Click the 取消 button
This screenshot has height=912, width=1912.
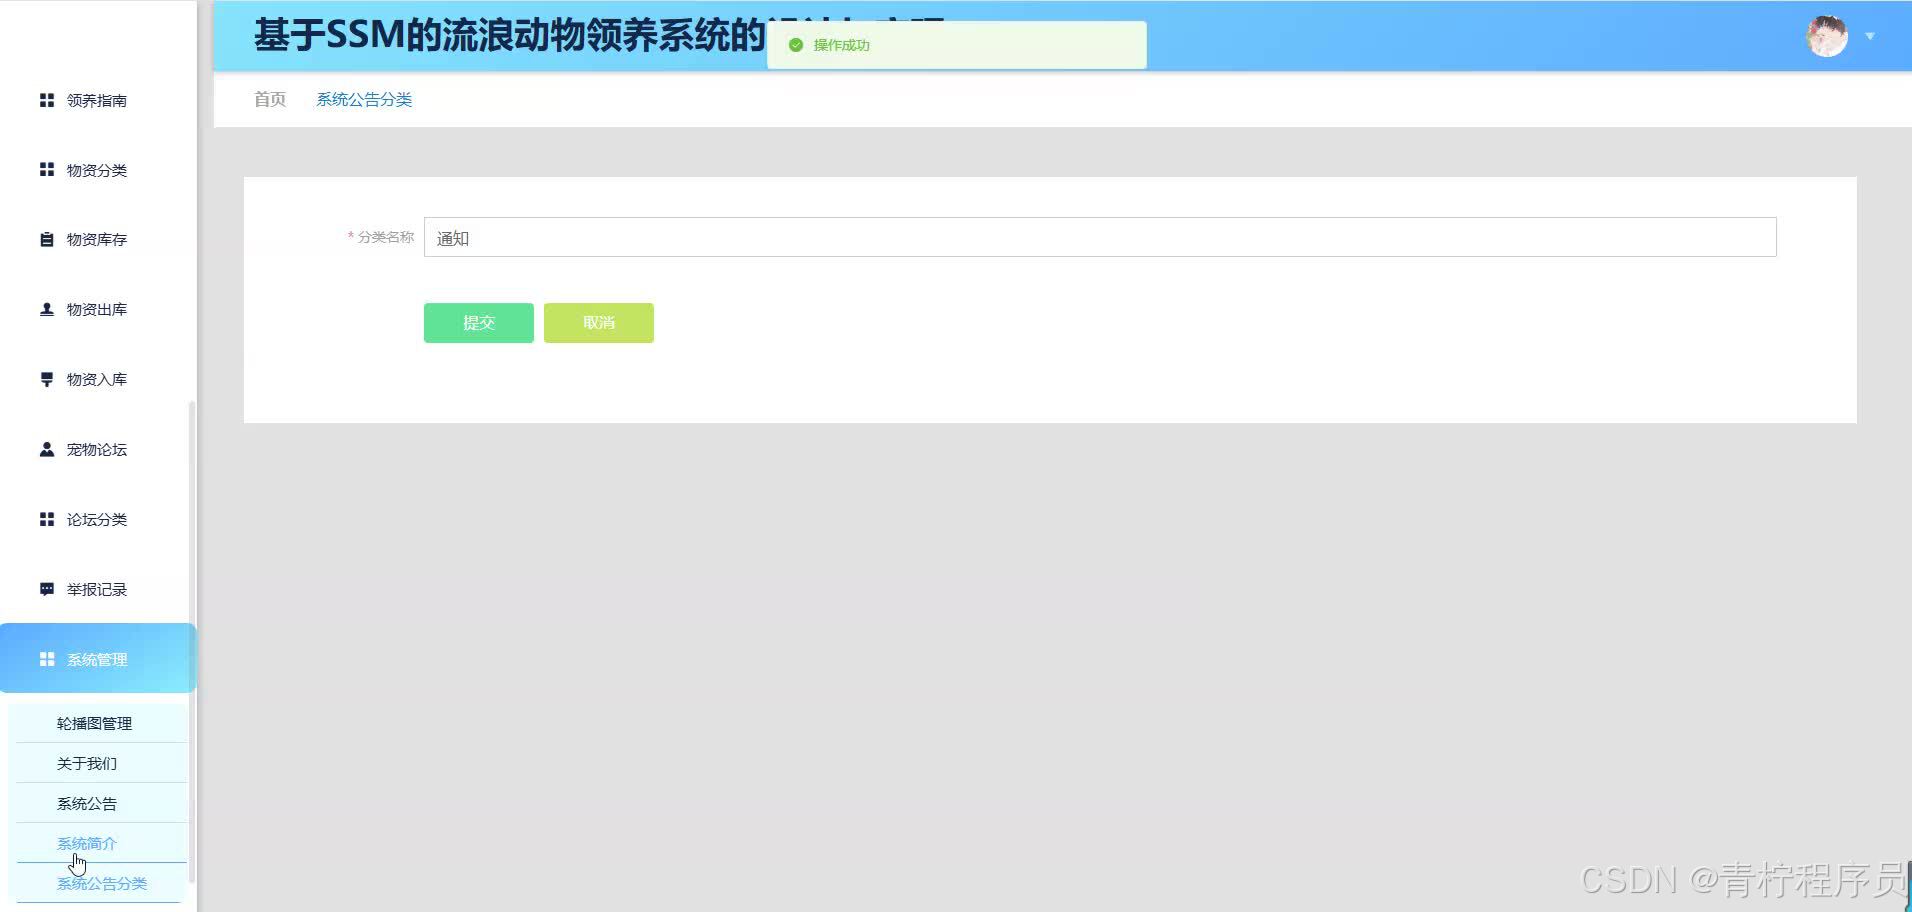[599, 323]
